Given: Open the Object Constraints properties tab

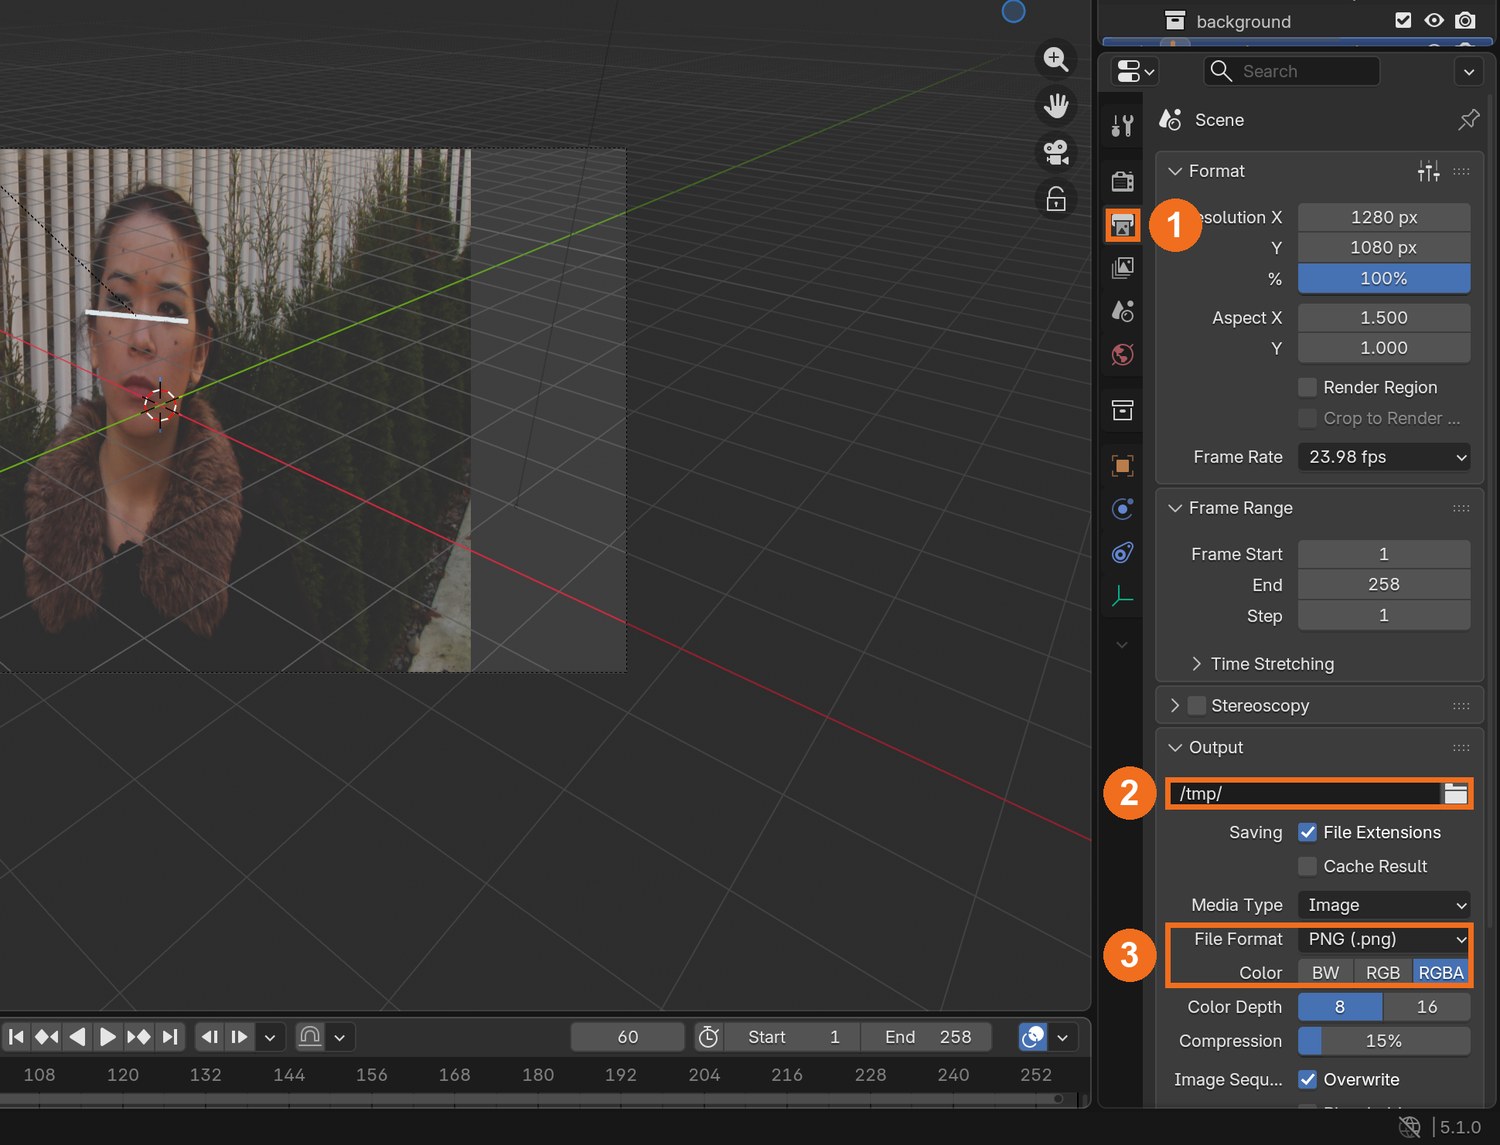Looking at the screenshot, I should pos(1122,552).
